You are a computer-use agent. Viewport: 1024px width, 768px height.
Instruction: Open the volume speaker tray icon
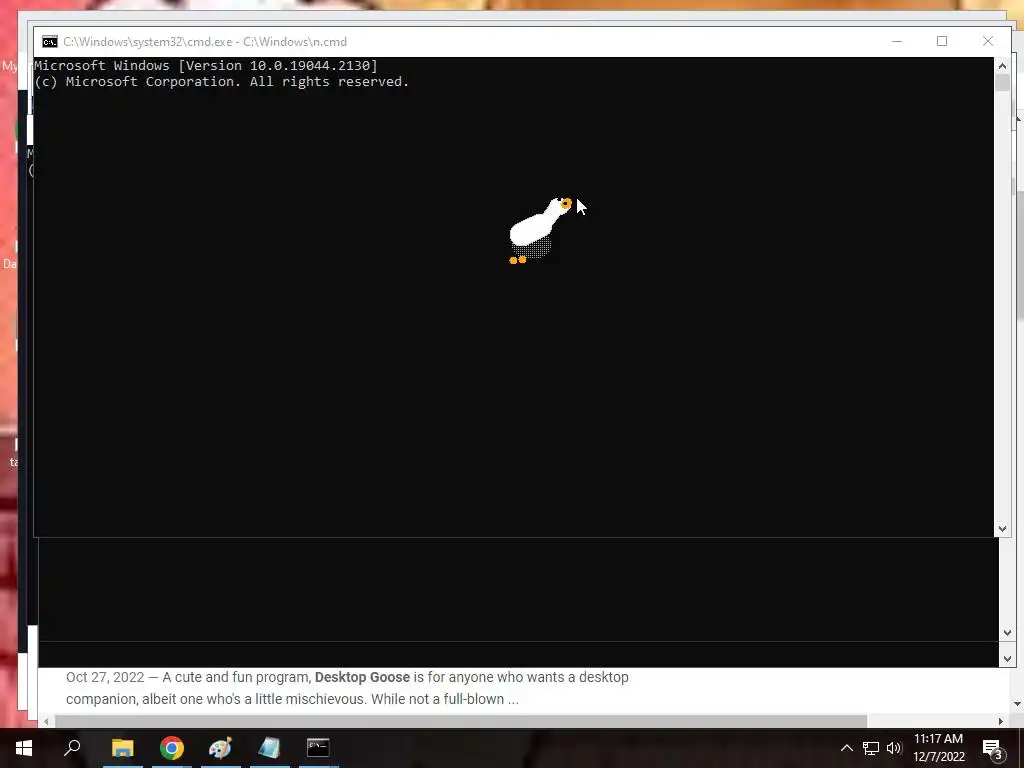coord(894,748)
